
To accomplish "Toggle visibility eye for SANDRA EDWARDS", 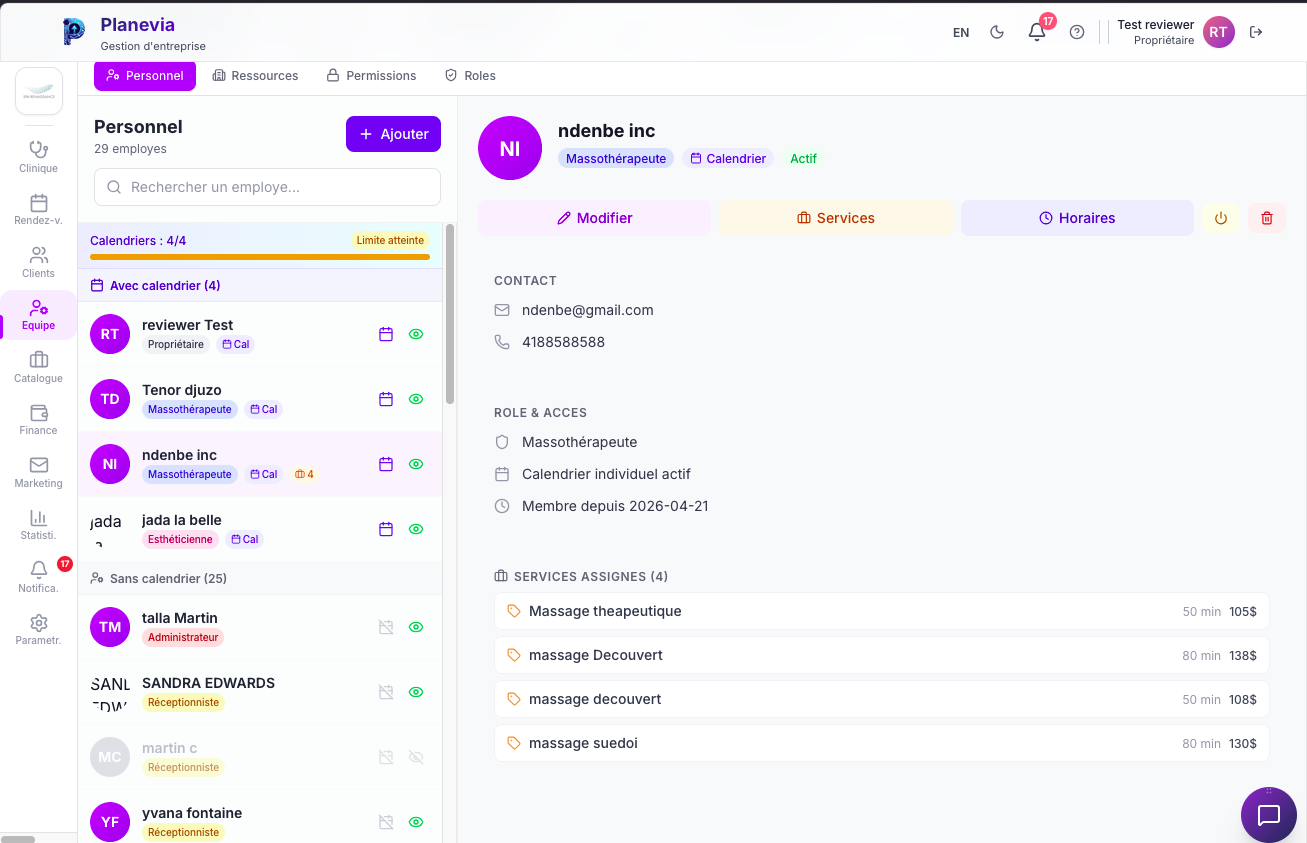I will 416,692.
